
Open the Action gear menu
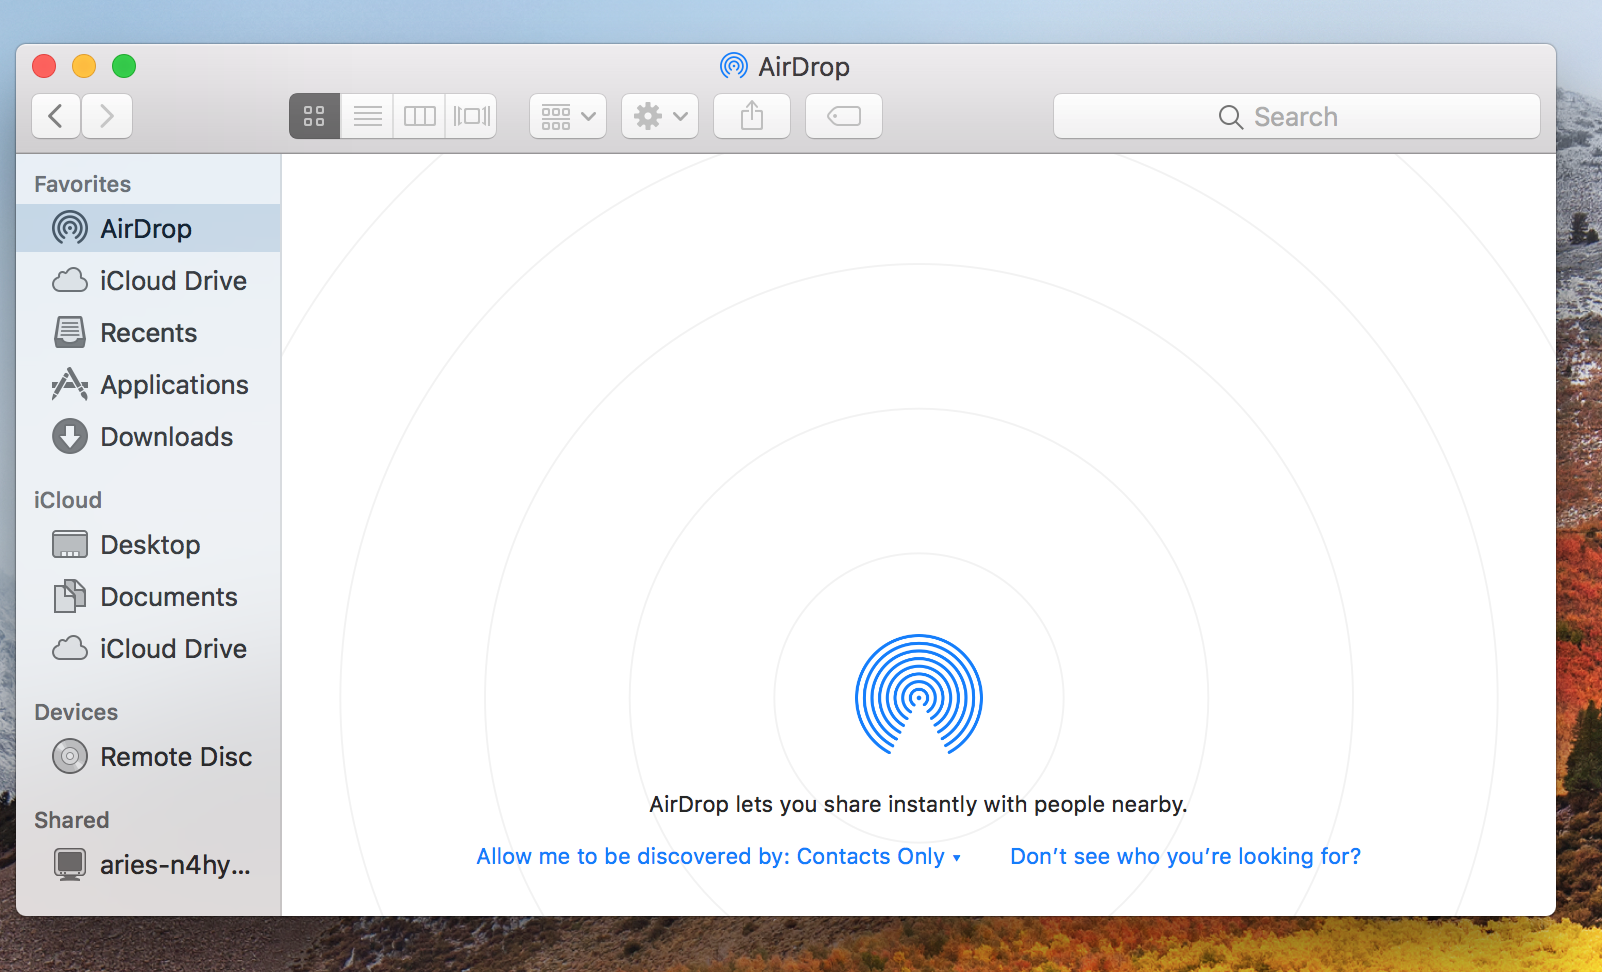tap(660, 116)
